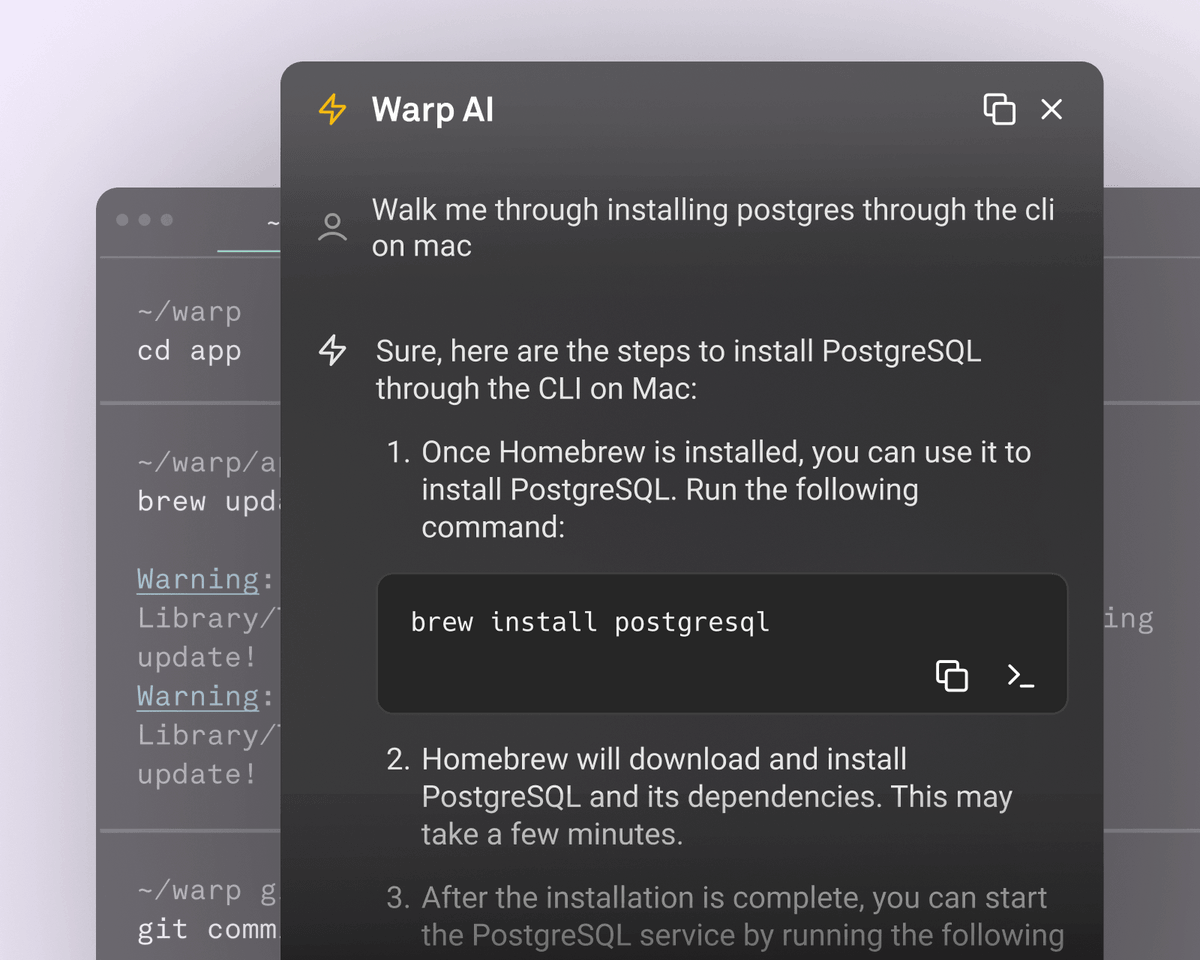Click the copy conversation icon in the header
The width and height of the screenshot is (1200, 960).
tap(999, 110)
